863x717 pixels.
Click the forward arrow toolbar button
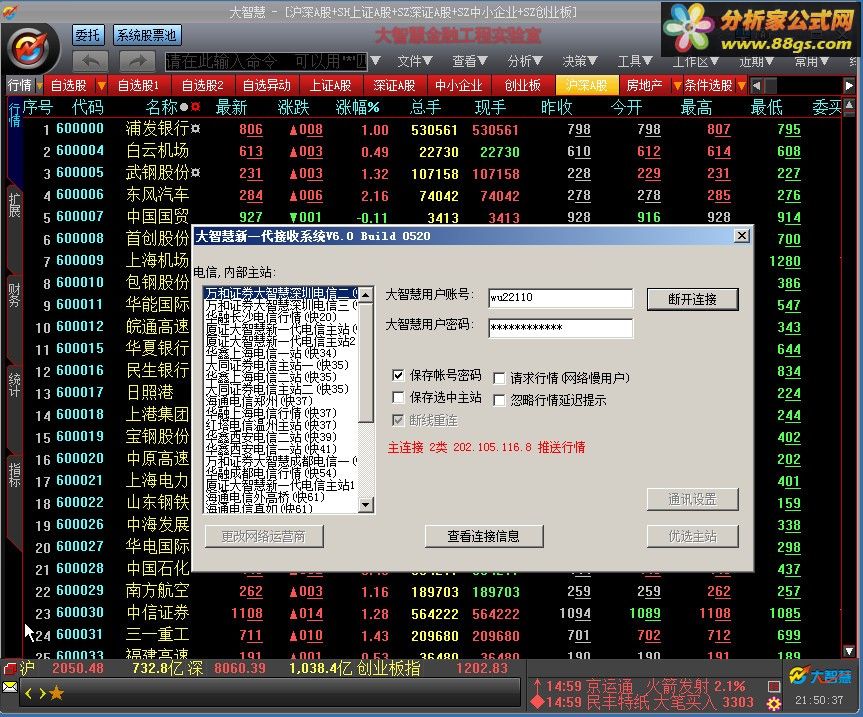138,61
